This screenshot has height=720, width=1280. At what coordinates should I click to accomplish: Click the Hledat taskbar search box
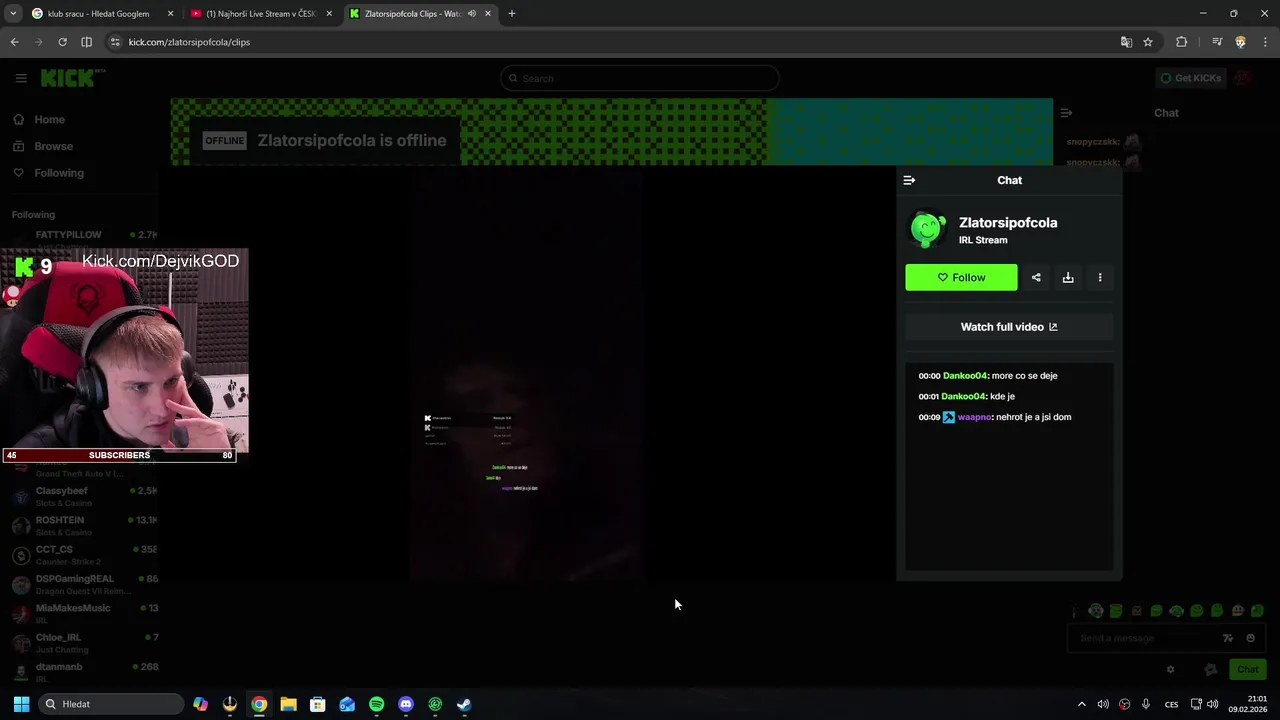(111, 704)
